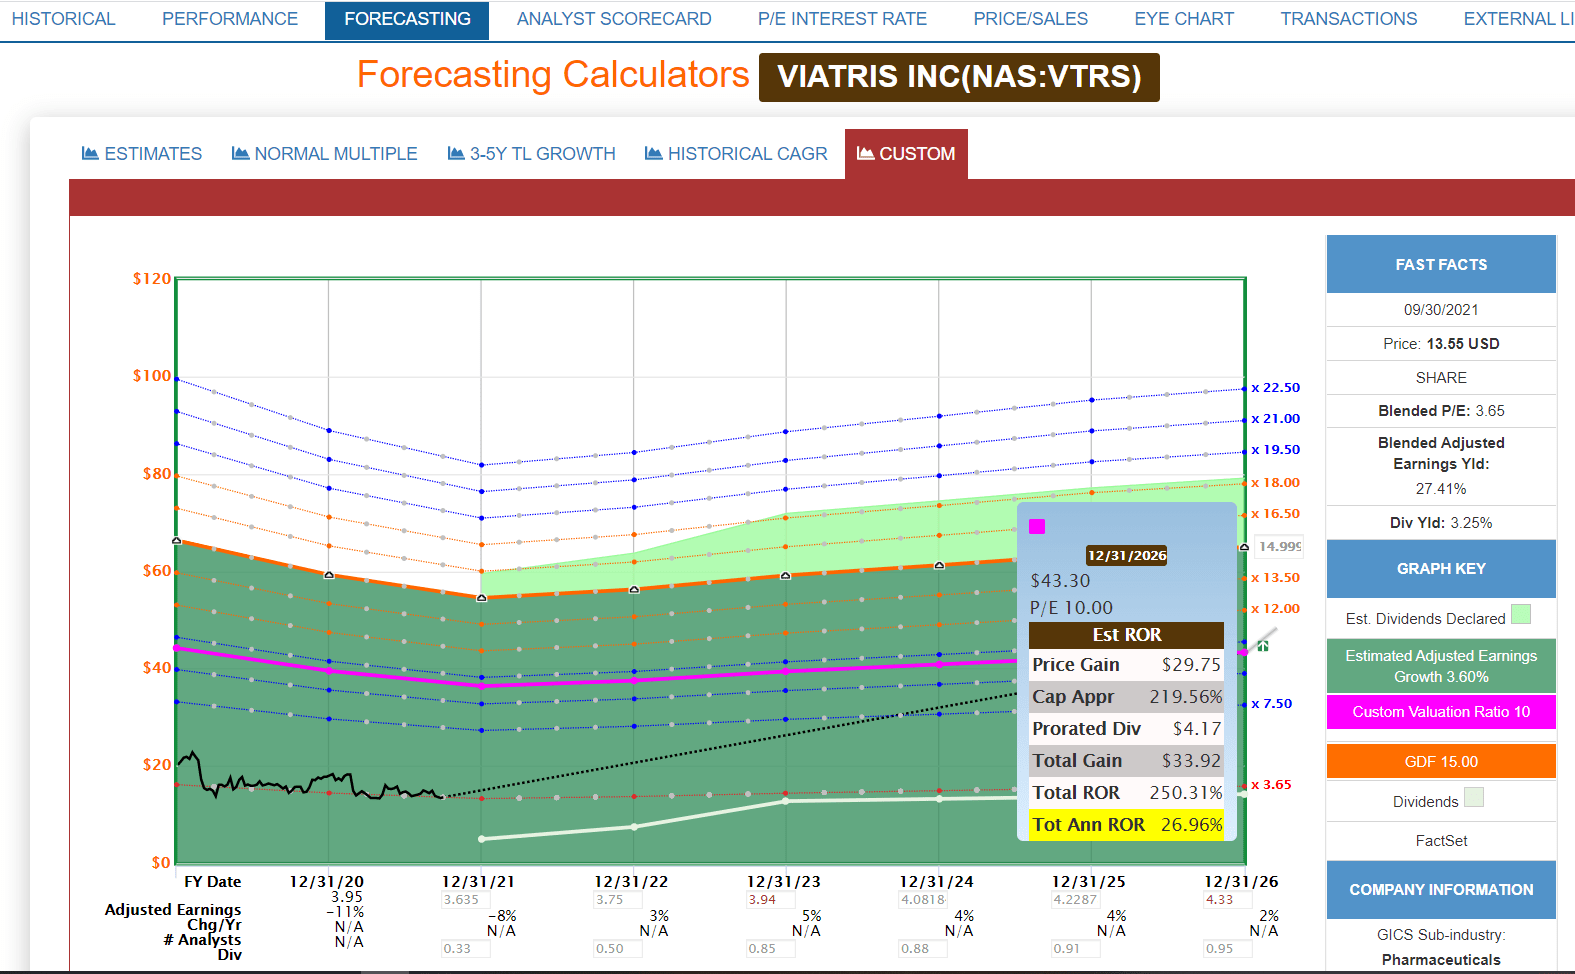Click the Price: 13.55 USD value
Screen dimensions: 1575x974
(x=1441, y=344)
